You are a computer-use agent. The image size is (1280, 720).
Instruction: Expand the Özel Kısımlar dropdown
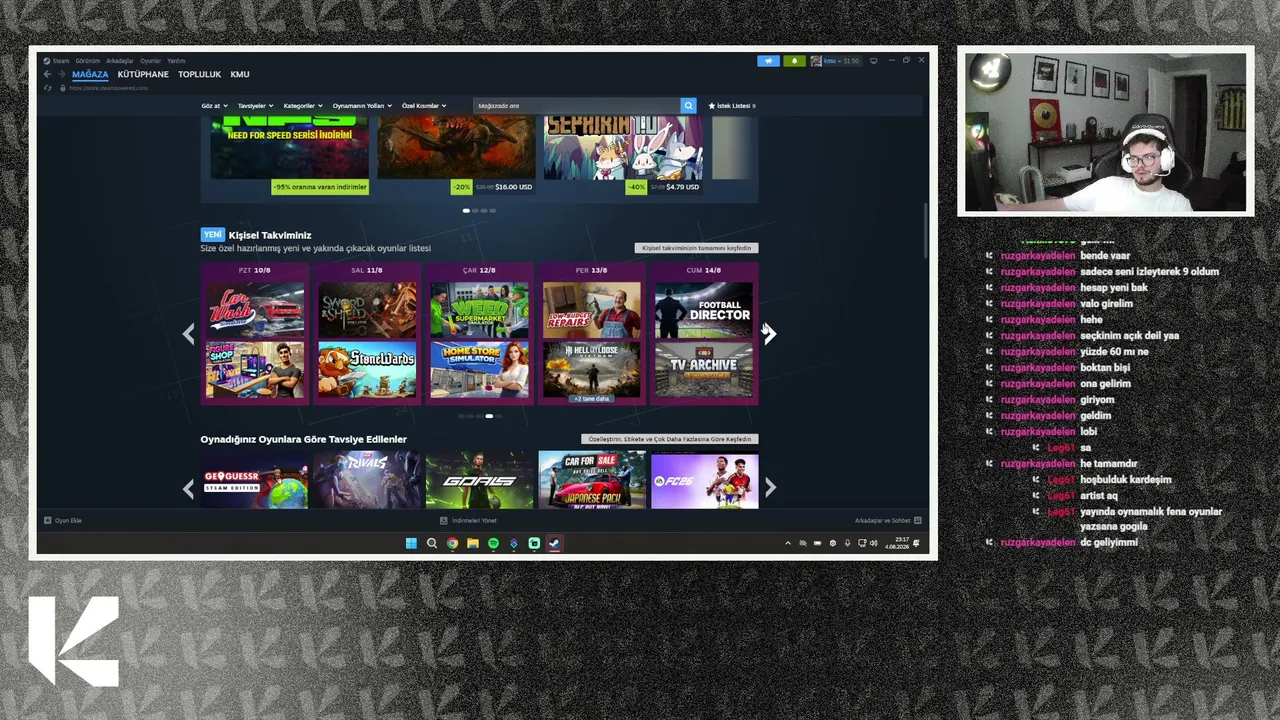point(424,105)
